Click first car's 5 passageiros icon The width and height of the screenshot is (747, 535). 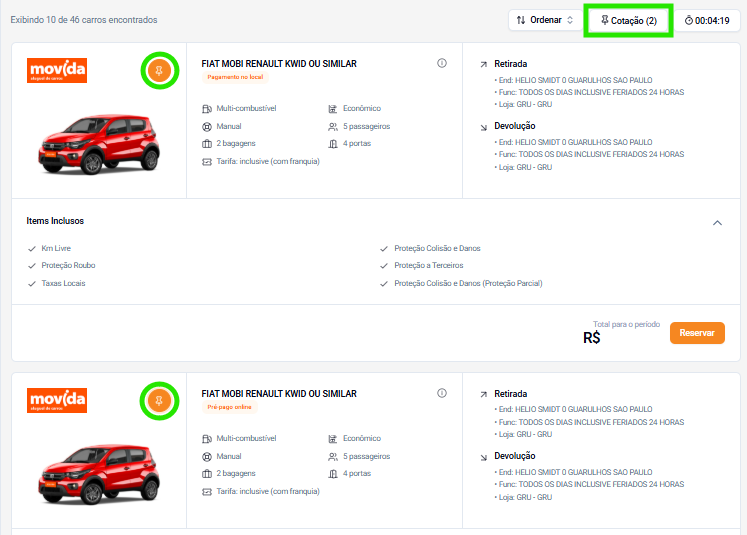(333, 127)
